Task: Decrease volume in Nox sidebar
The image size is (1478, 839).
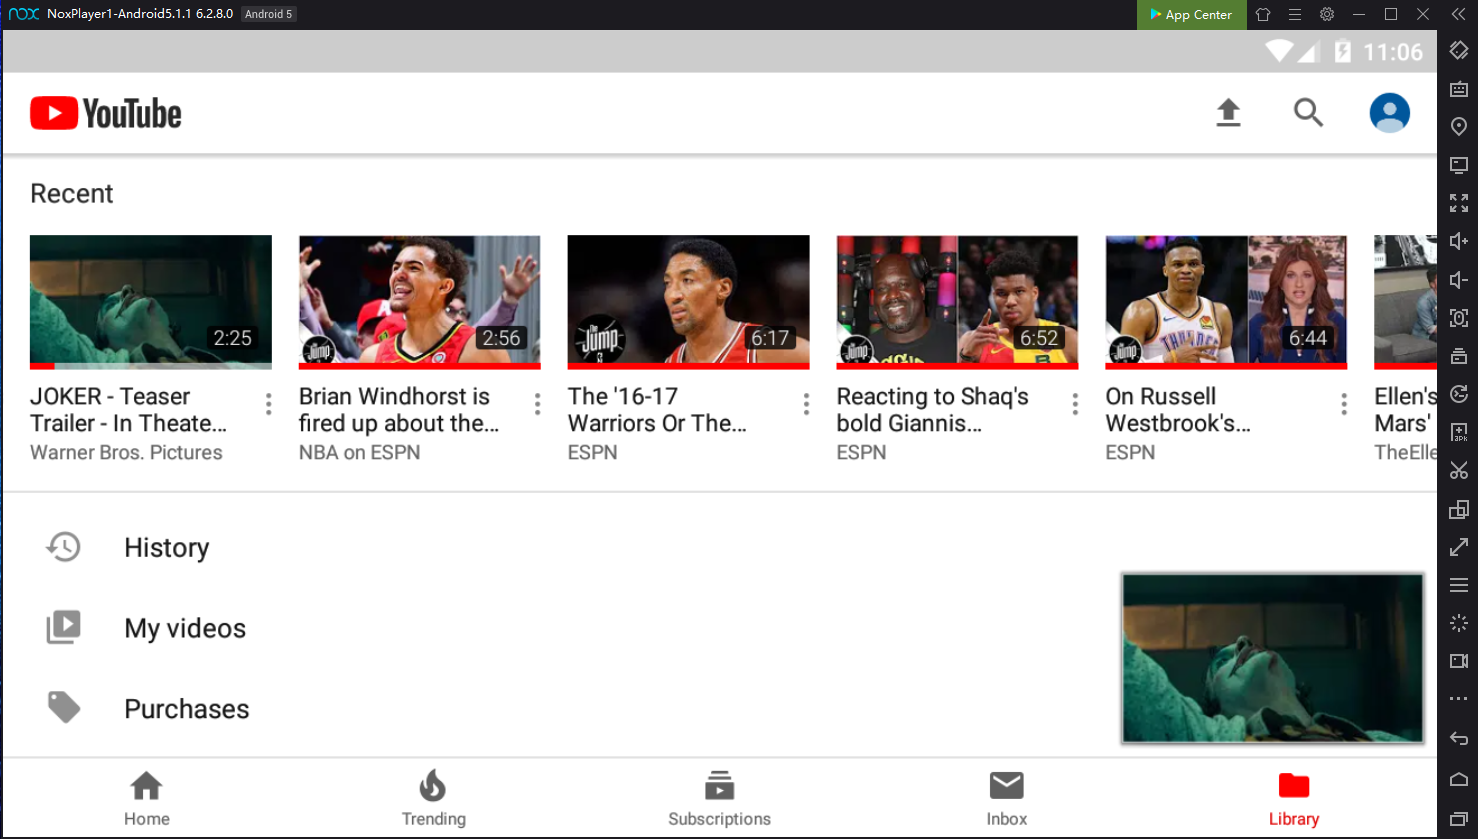Action: tap(1459, 280)
